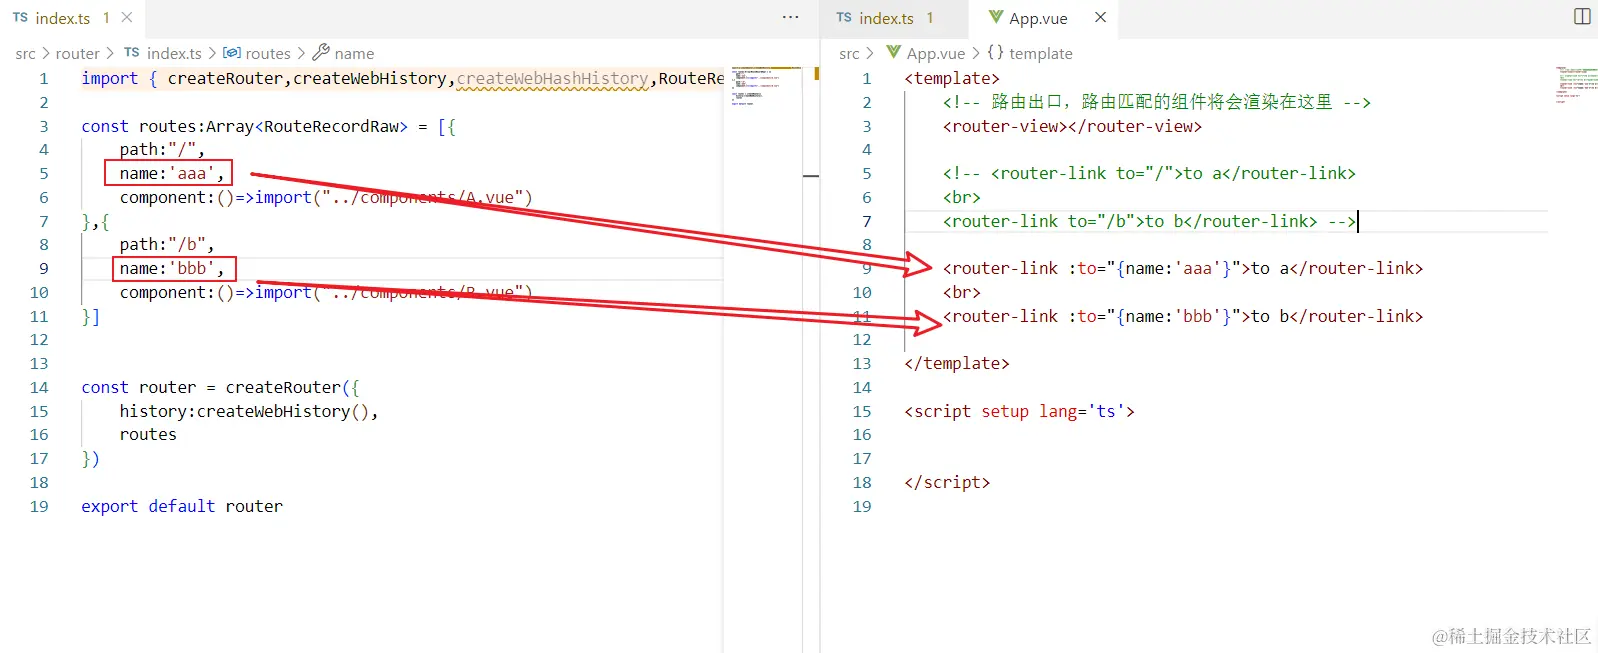The height and width of the screenshot is (653, 1598).
Task: Click the right editor minimap
Action: click(x=1575, y=84)
